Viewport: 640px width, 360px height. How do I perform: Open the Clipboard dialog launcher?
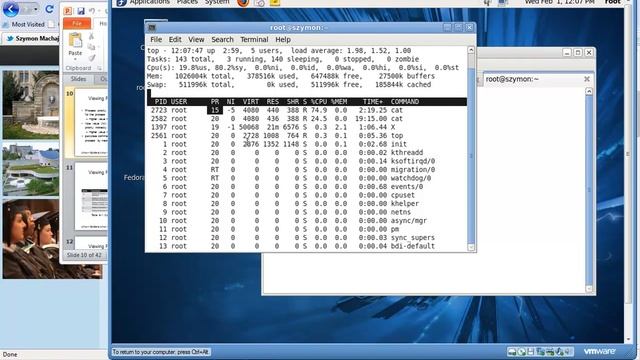[x=99, y=68]
